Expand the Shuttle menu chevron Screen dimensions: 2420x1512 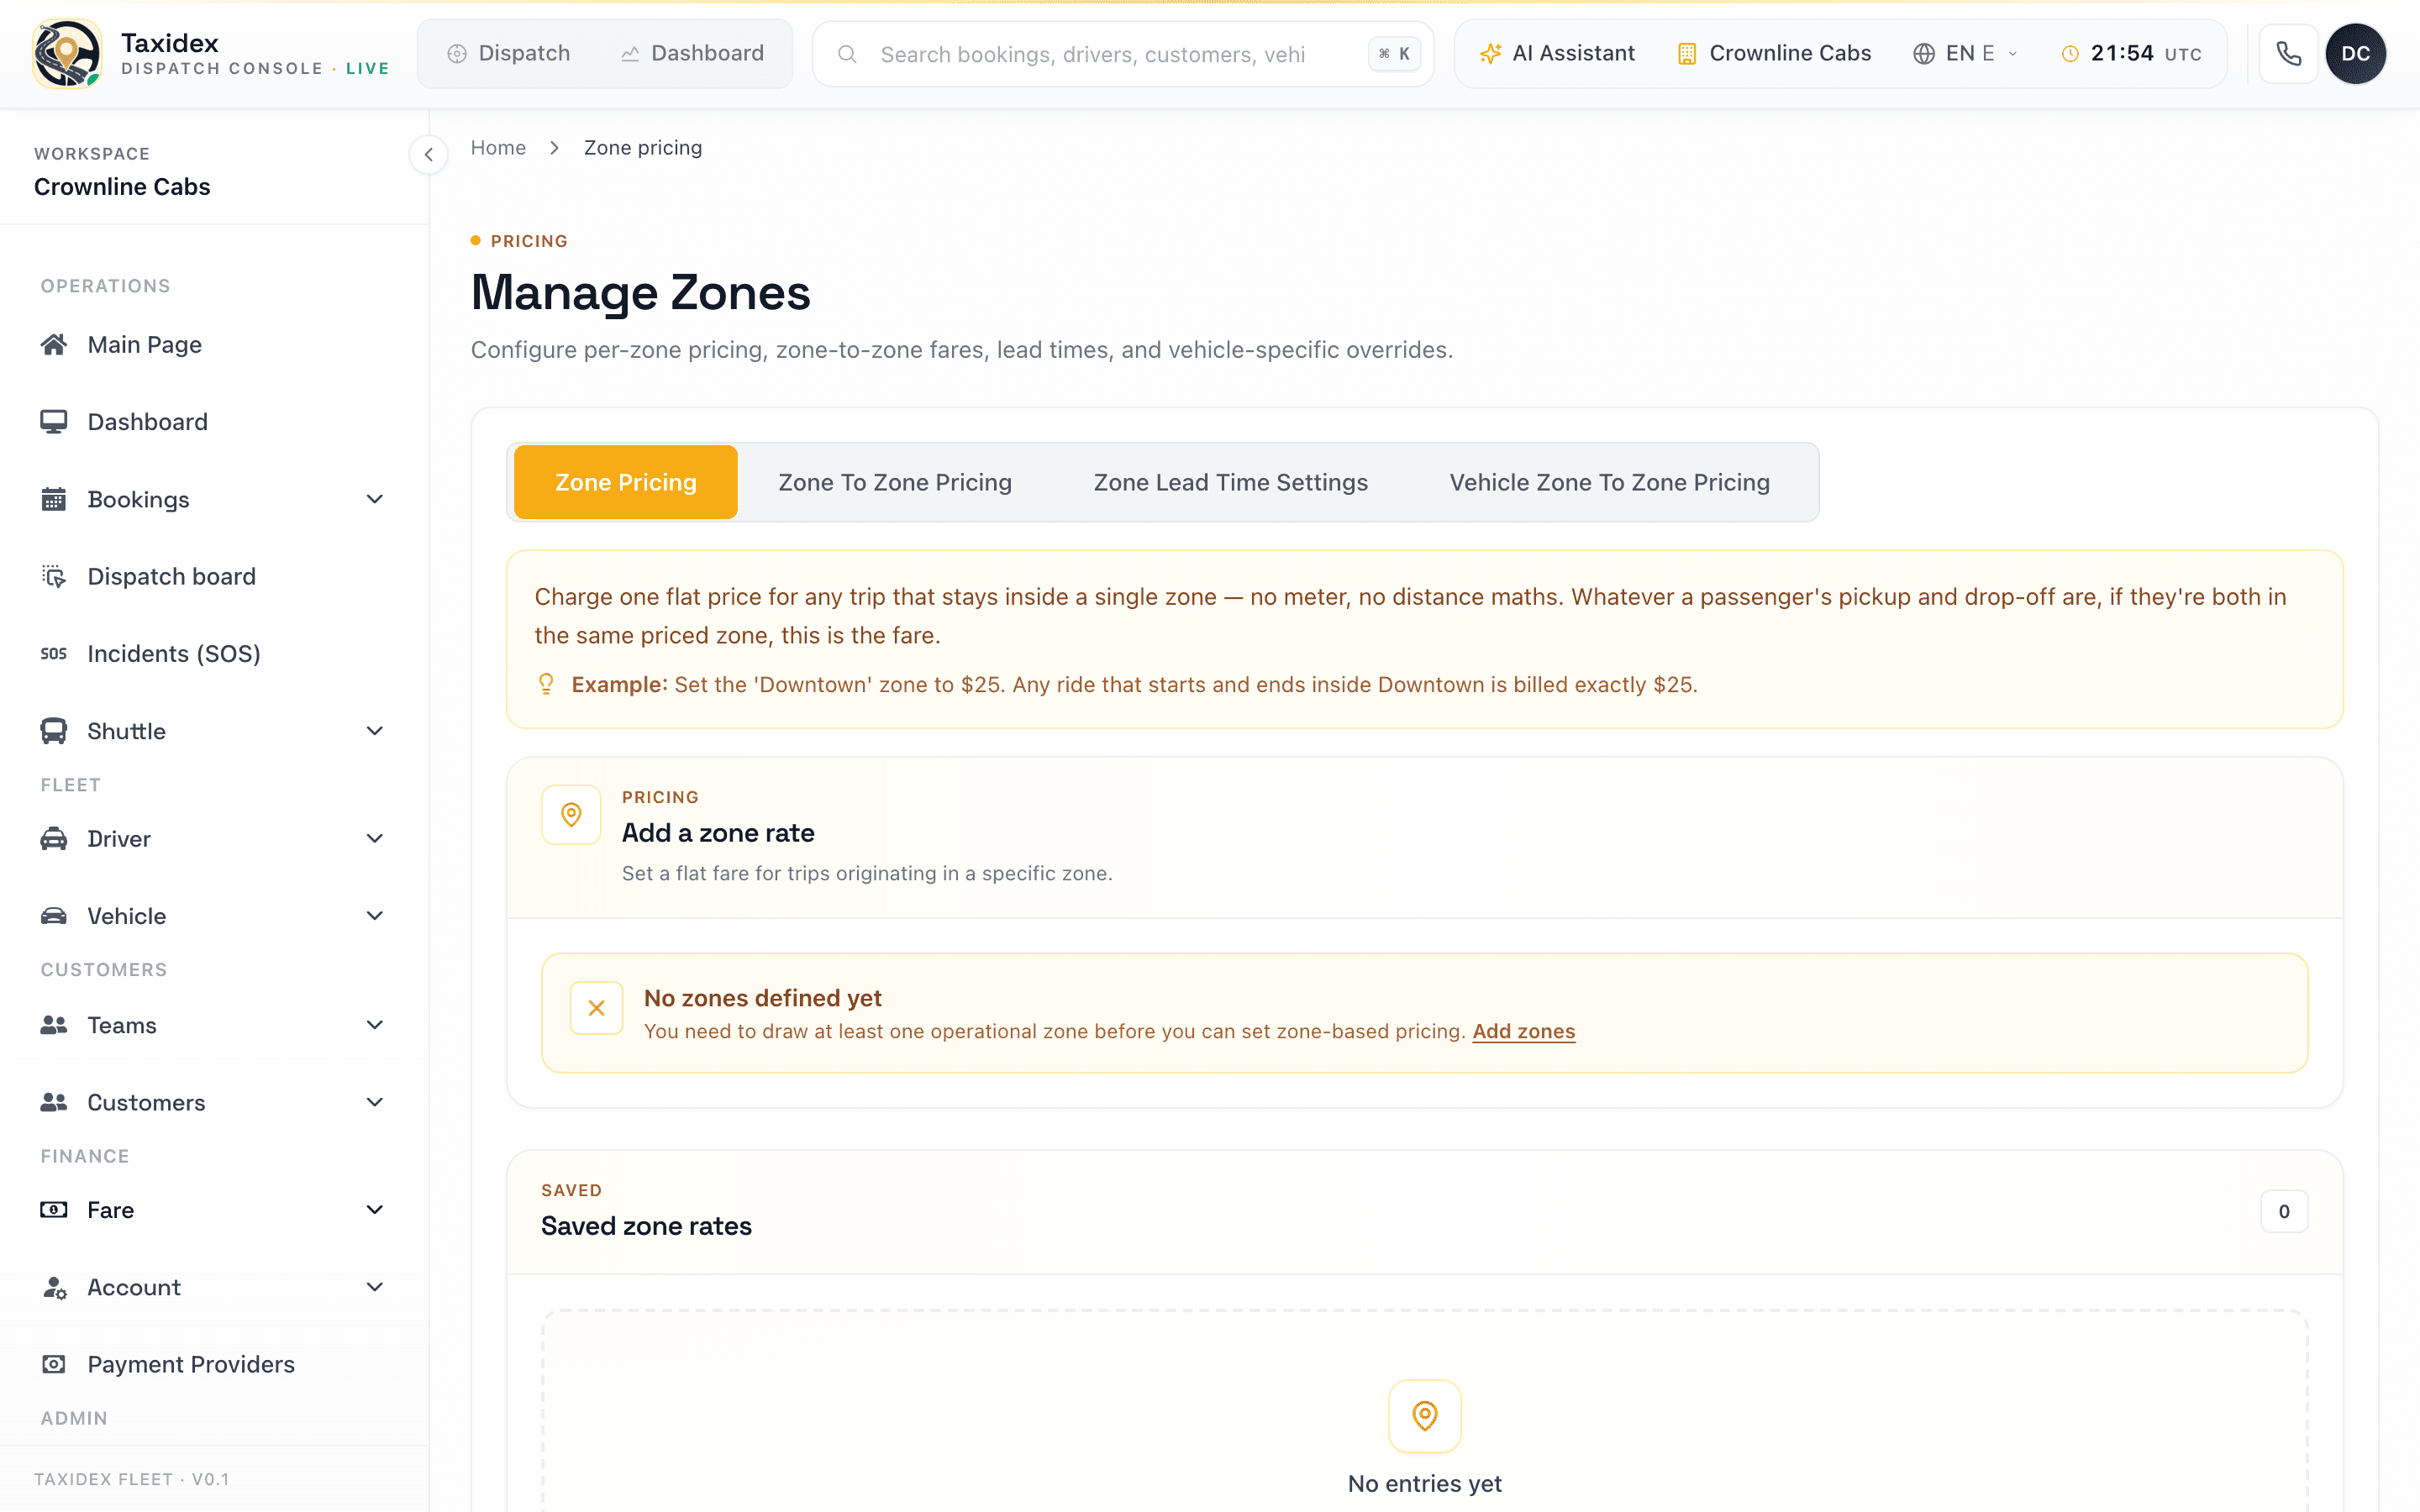(375, 731)
